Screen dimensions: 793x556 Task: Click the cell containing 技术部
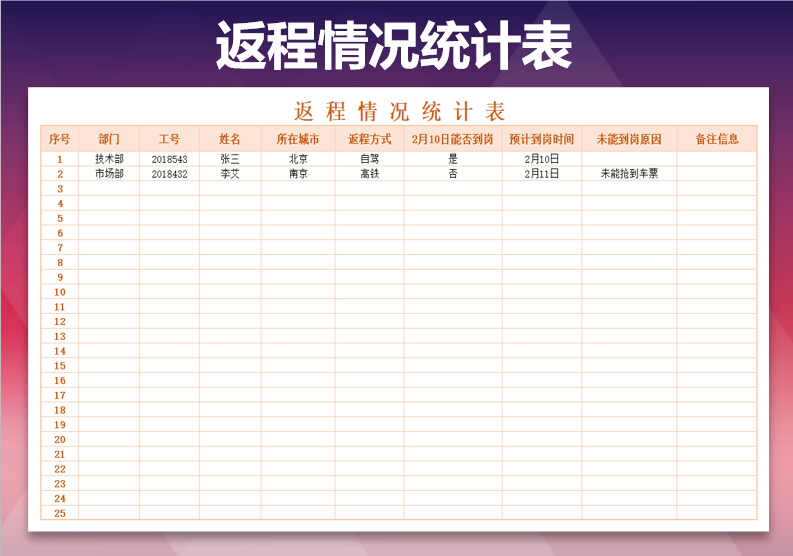pos(109,159)
